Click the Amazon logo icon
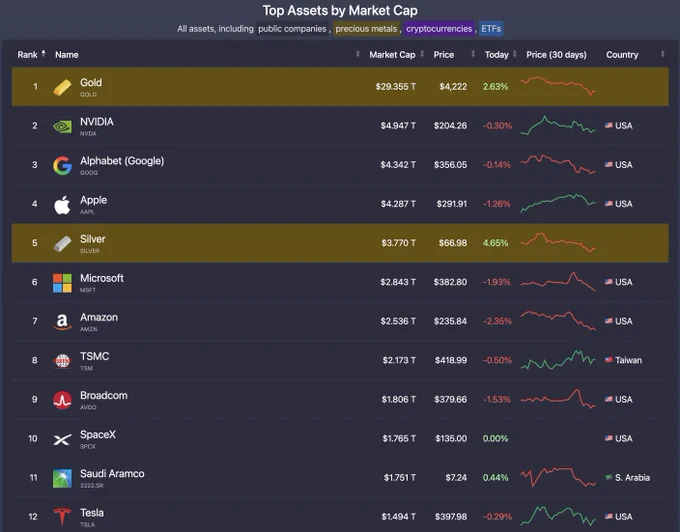 tap(62, 322)
